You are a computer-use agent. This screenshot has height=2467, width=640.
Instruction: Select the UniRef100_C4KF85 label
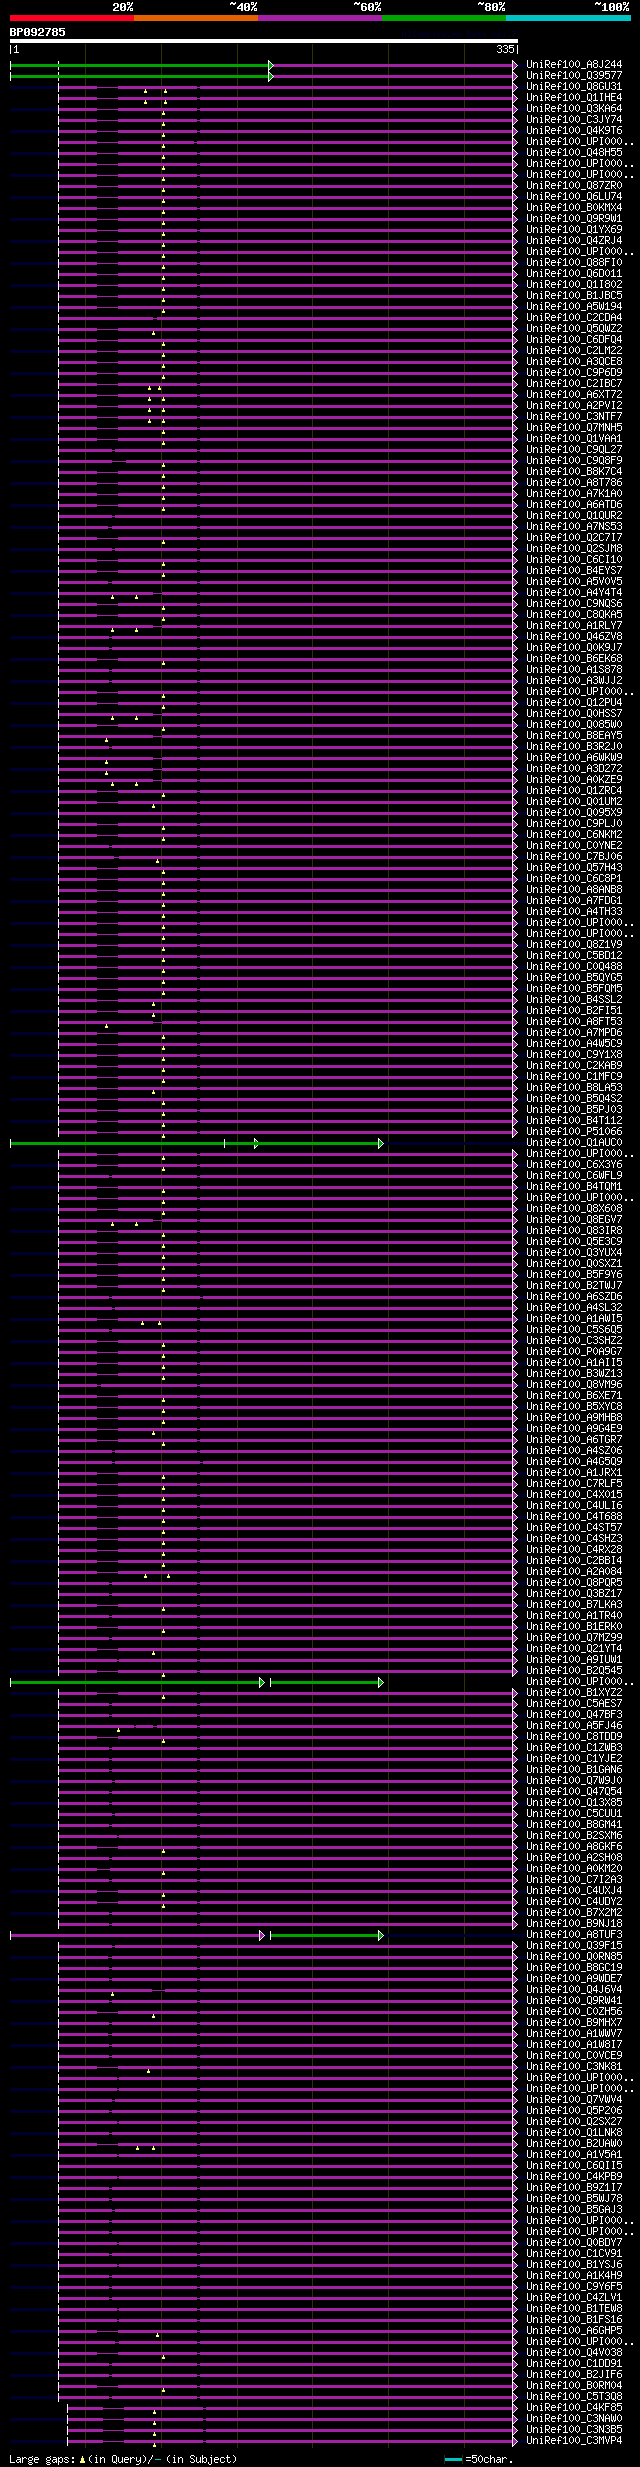click(x=574, y=2408)
